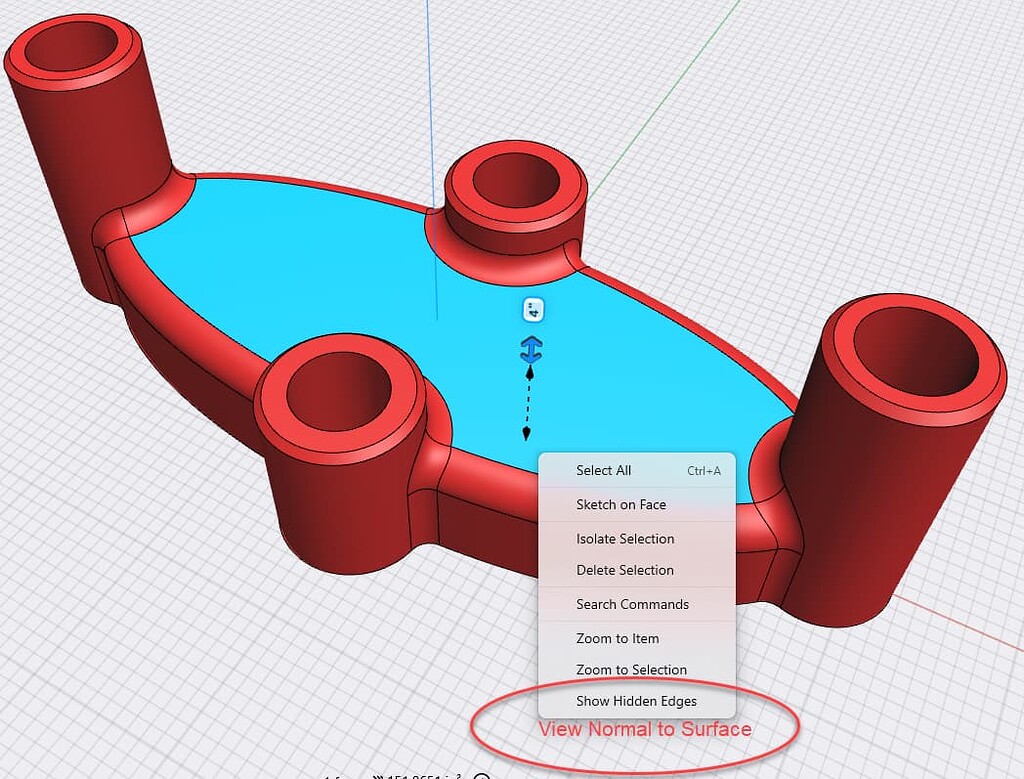Click the blue double-headed extrude gizmo arrow

[530, 349]
